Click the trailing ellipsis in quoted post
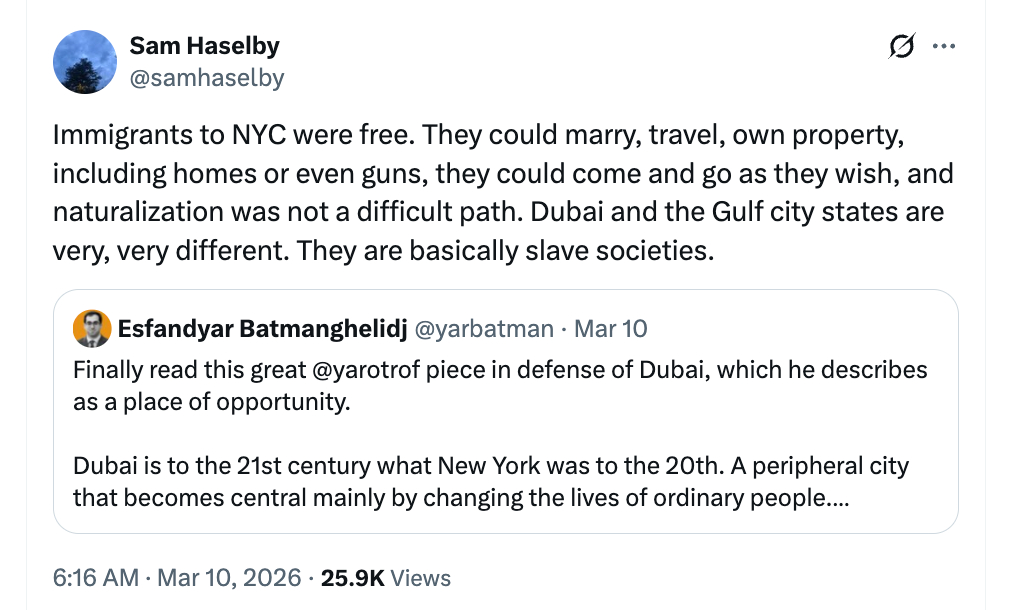The height and width of the screenshot is (610, 1034). point(834,497)
